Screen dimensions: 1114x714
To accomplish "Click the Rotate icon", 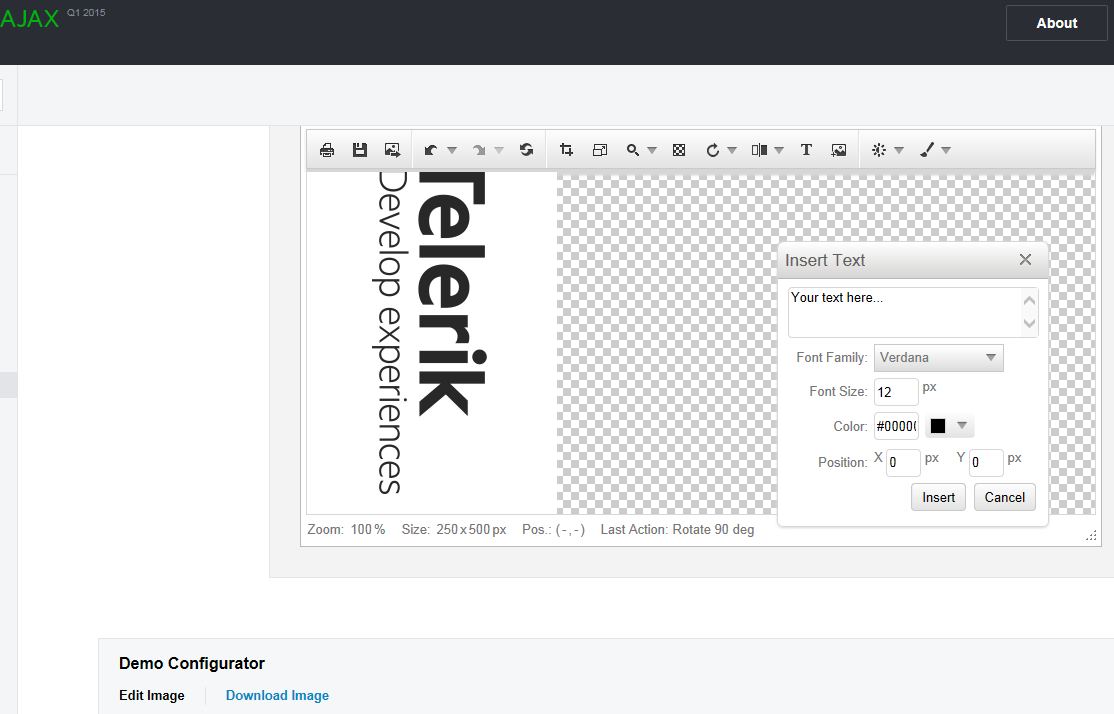I will point(713,150).
